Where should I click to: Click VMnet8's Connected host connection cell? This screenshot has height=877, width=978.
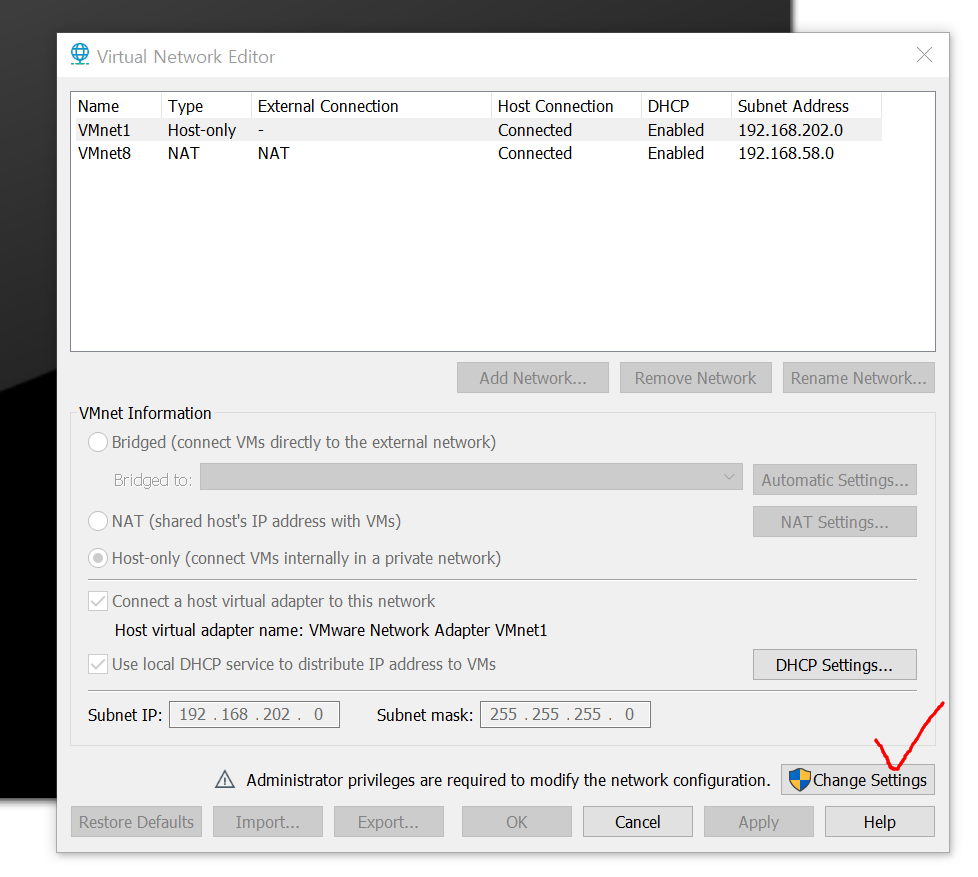(535, 153)
